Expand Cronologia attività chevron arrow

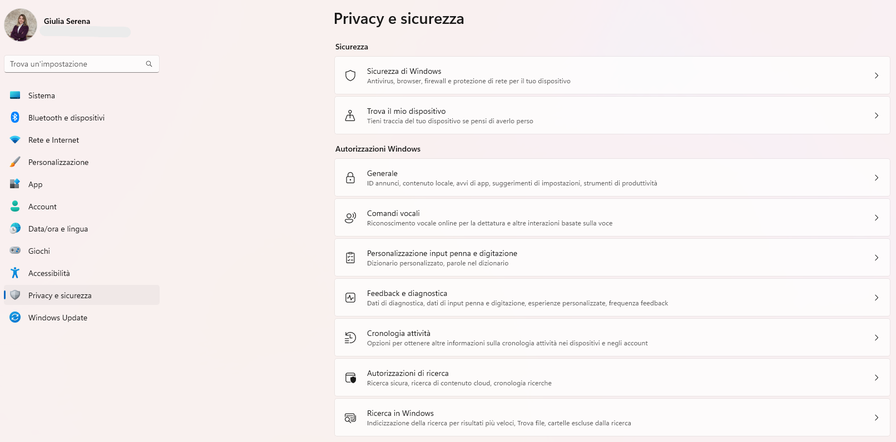[x=876, y=338]
